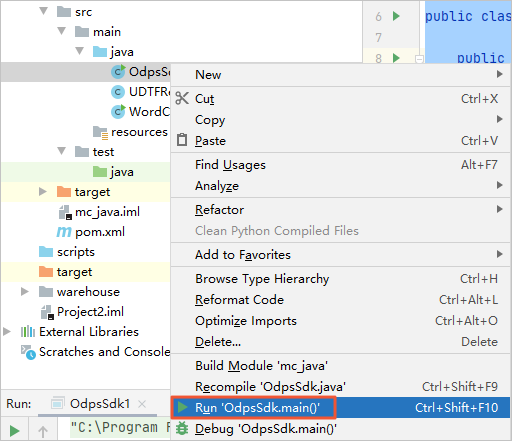Viewport: 512px width, 441px height.
Task: Close the OdpsSdk1 run tab
Action: [142, 404]
